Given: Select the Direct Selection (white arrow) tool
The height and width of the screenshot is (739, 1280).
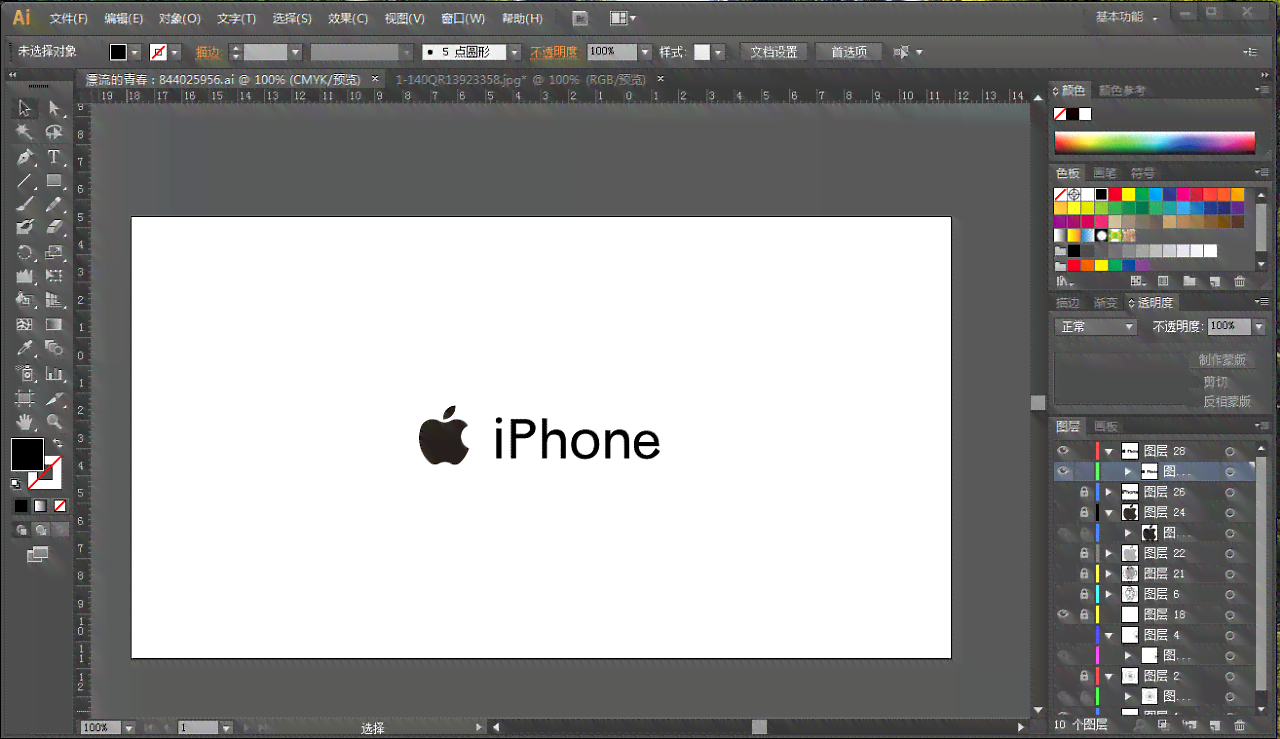Looking at the screenshot, I should click(x=54, y=109).
